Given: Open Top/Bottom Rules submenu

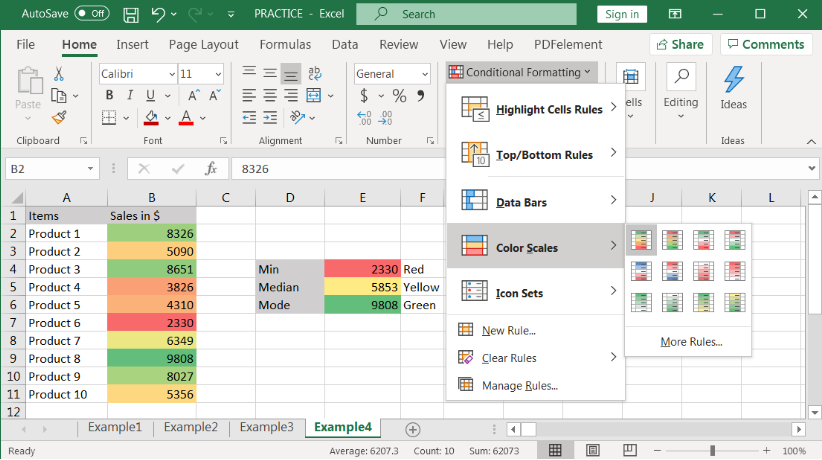Looking at the screenshot, I should [x=535, y=154].
